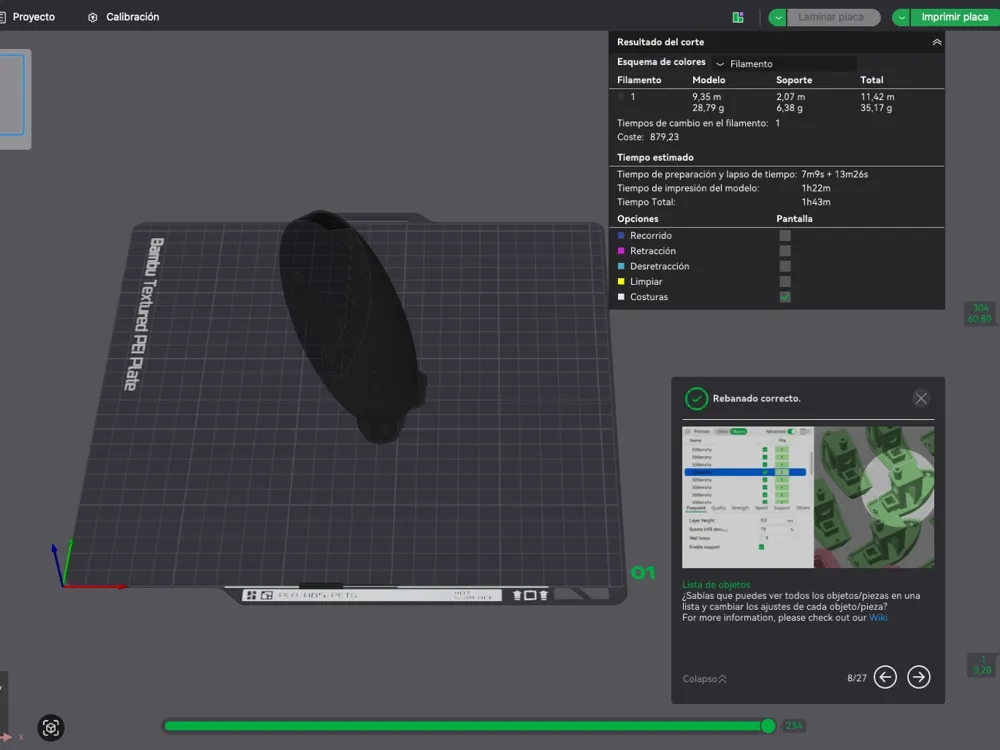Open the Laminar placa dropdown arrow
1000x750 pixels.
(777, 17)
